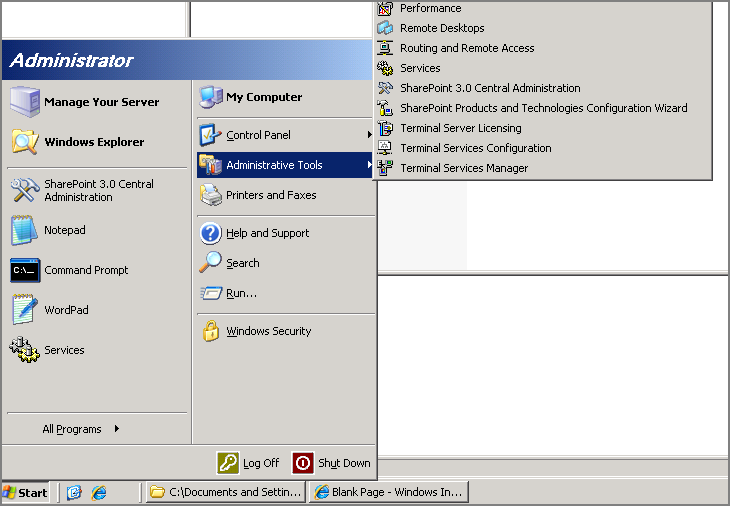Expand the Administrative Tools submenu arrow
The width and height of the screenshot is (730, 506).
pyautogui.click(x=369, y=165)
